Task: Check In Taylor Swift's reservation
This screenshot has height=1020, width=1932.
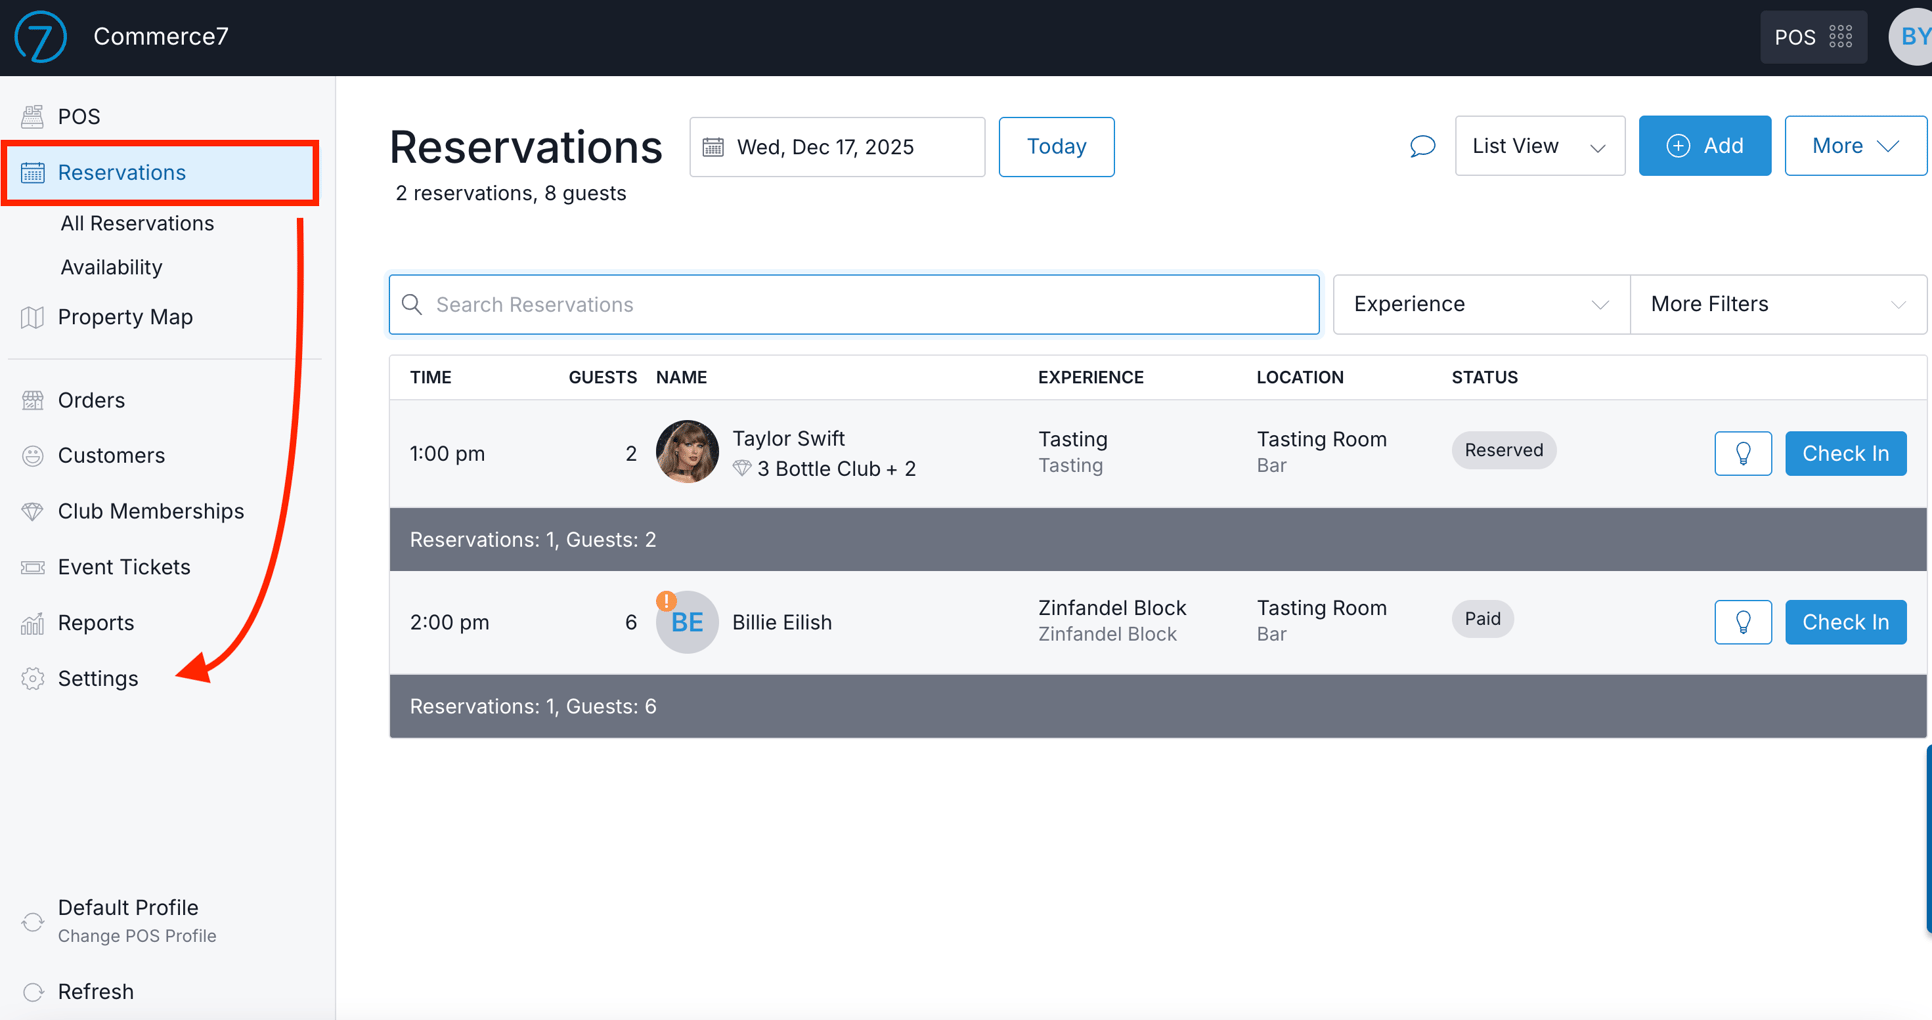Action: 1845,454
